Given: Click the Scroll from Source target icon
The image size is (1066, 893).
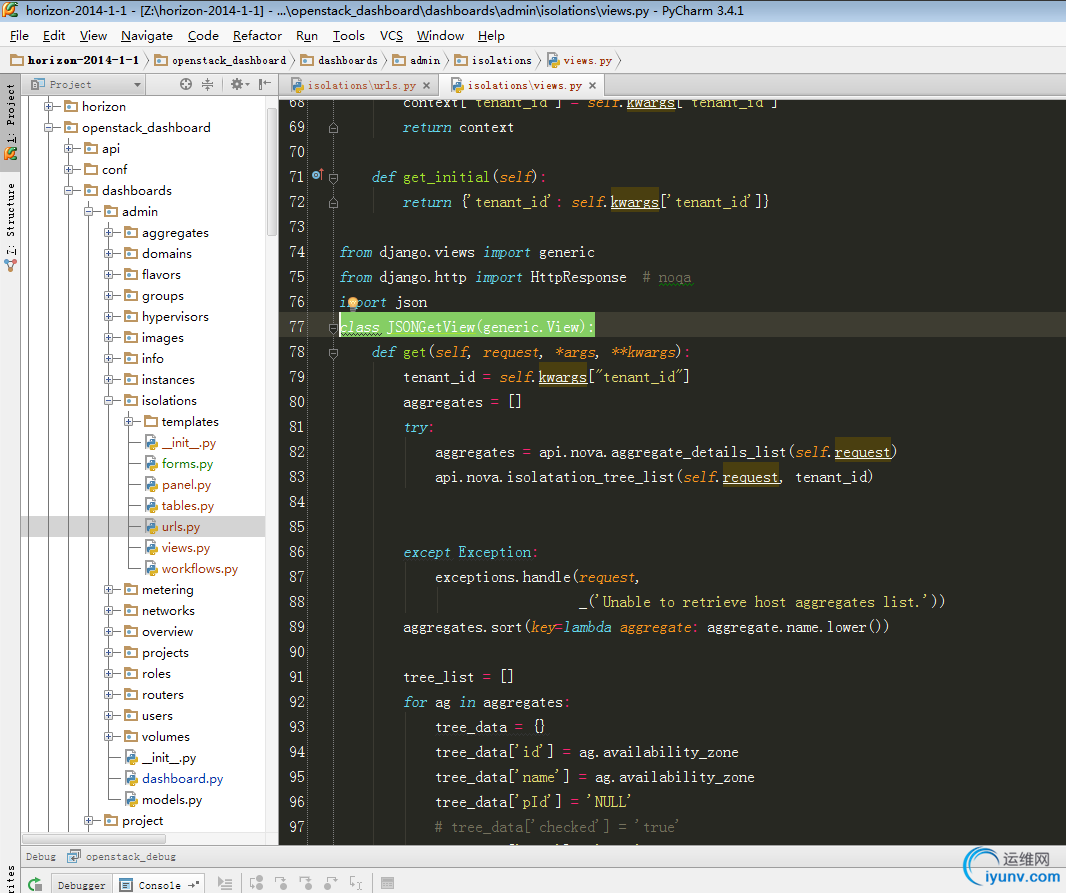Looking at the screenshot, I should [x=186, y=85].
